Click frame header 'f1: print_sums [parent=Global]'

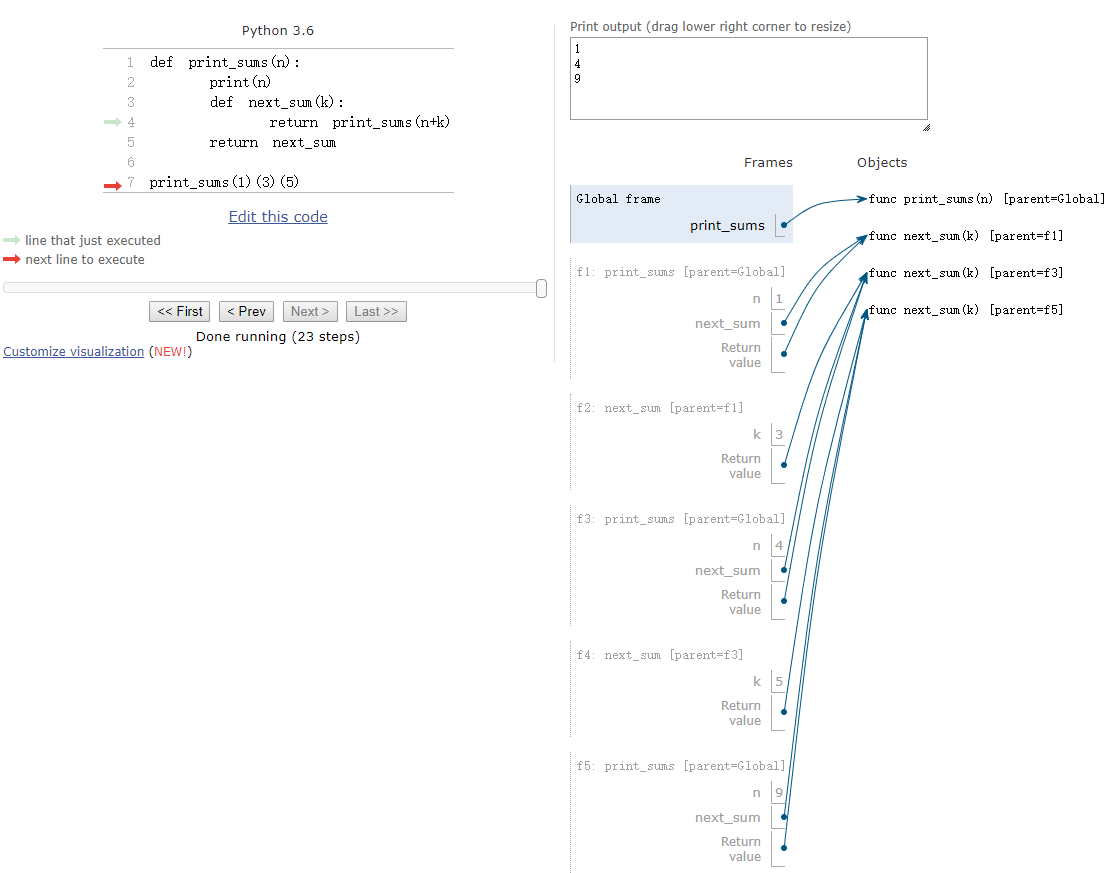(x=681, y=272)
